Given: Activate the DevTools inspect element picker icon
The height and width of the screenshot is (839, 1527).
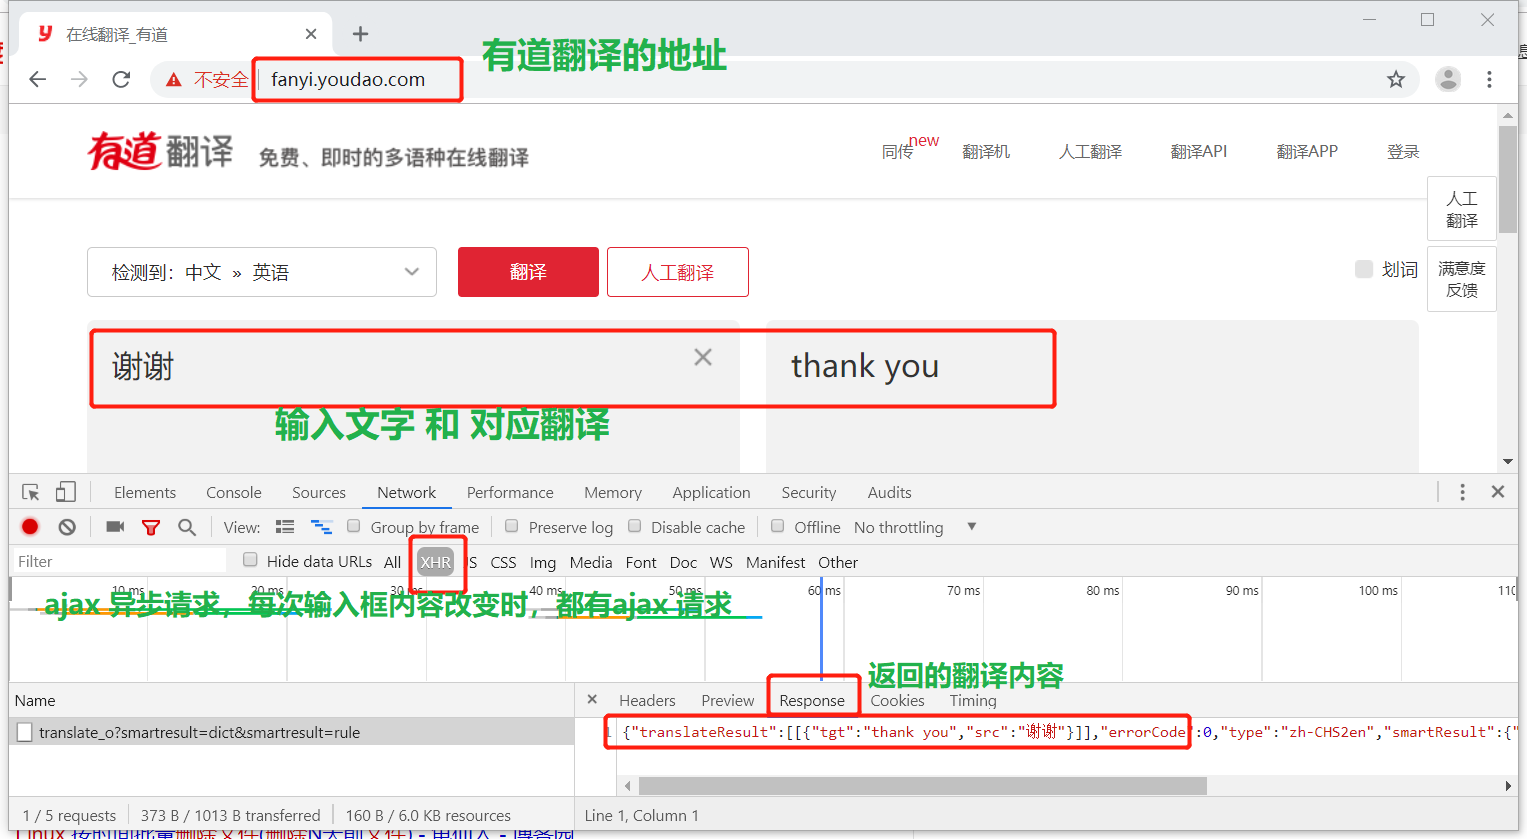Looking at the screenshot, I should coord(31,492).
